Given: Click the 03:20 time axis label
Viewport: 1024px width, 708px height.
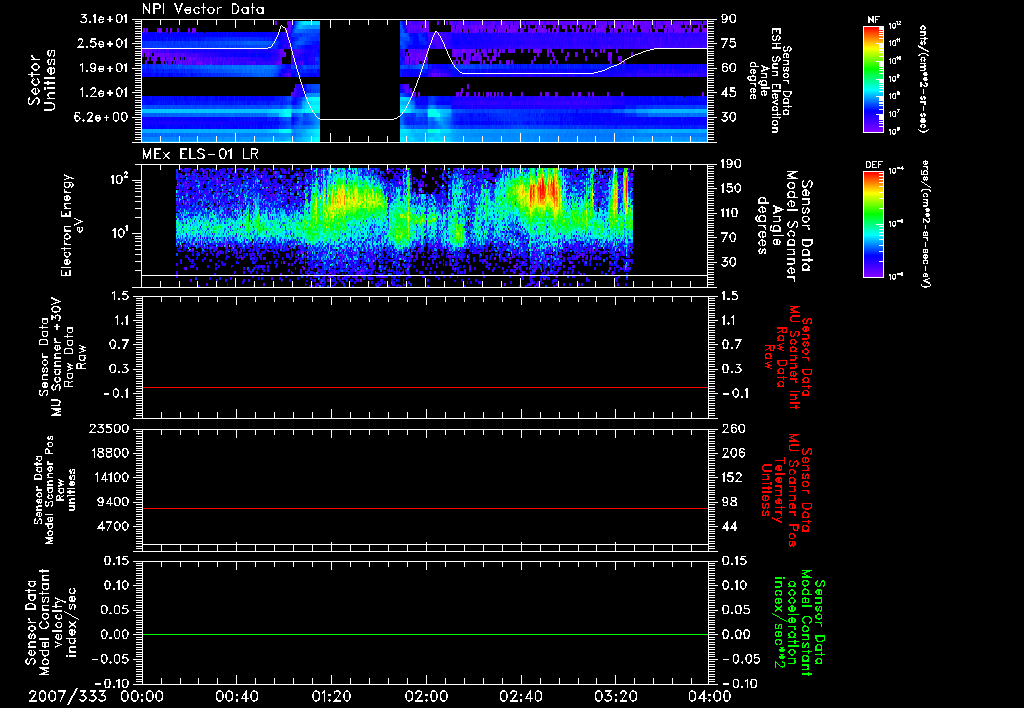Looking at the screenshot, I should pos(615,696).
